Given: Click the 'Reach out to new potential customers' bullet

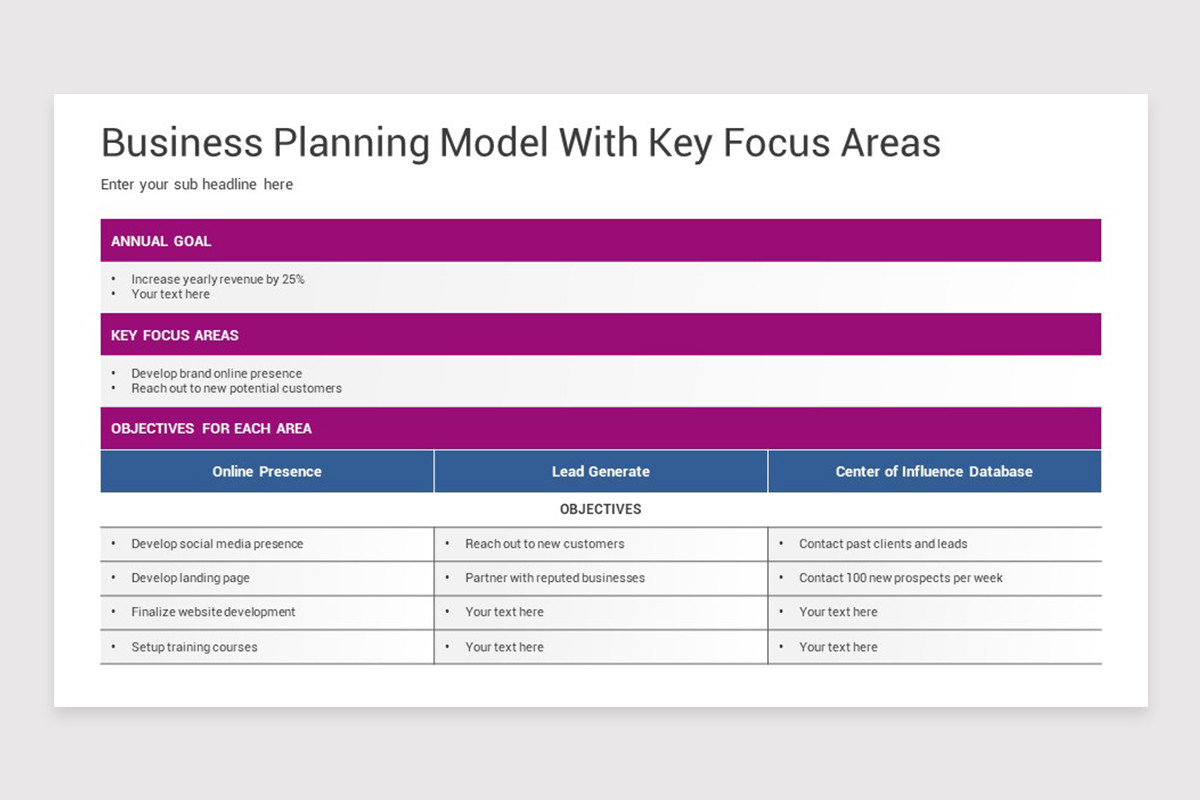Looking at the screenshot, I should coord(236,388).
